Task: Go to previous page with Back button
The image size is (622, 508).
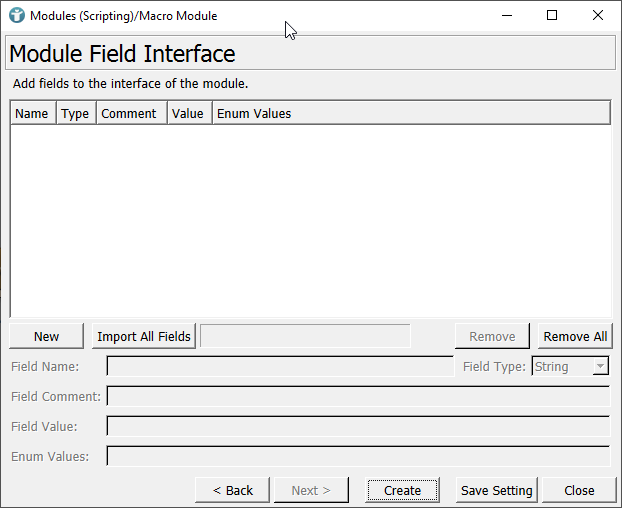Action: [232, 490]
